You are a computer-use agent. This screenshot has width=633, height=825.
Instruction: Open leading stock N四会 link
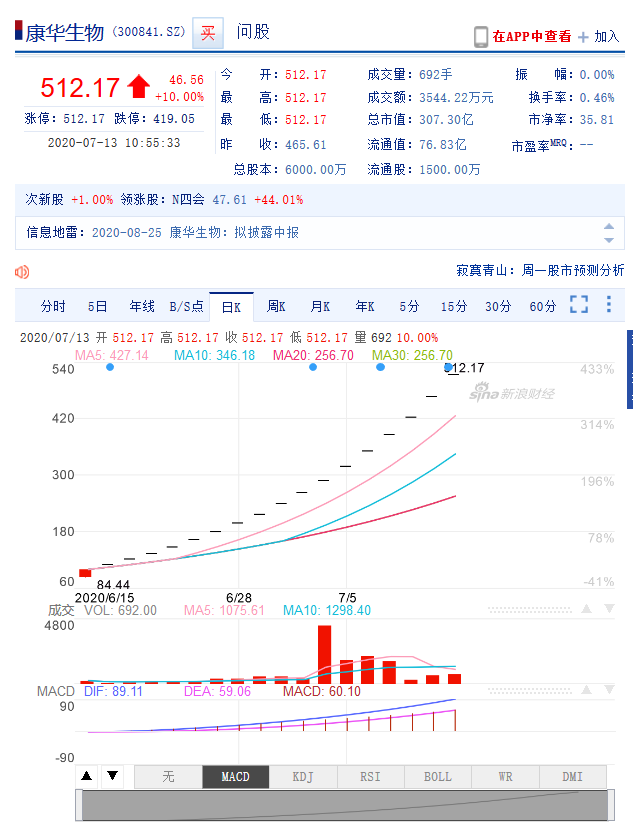(188, 200)
